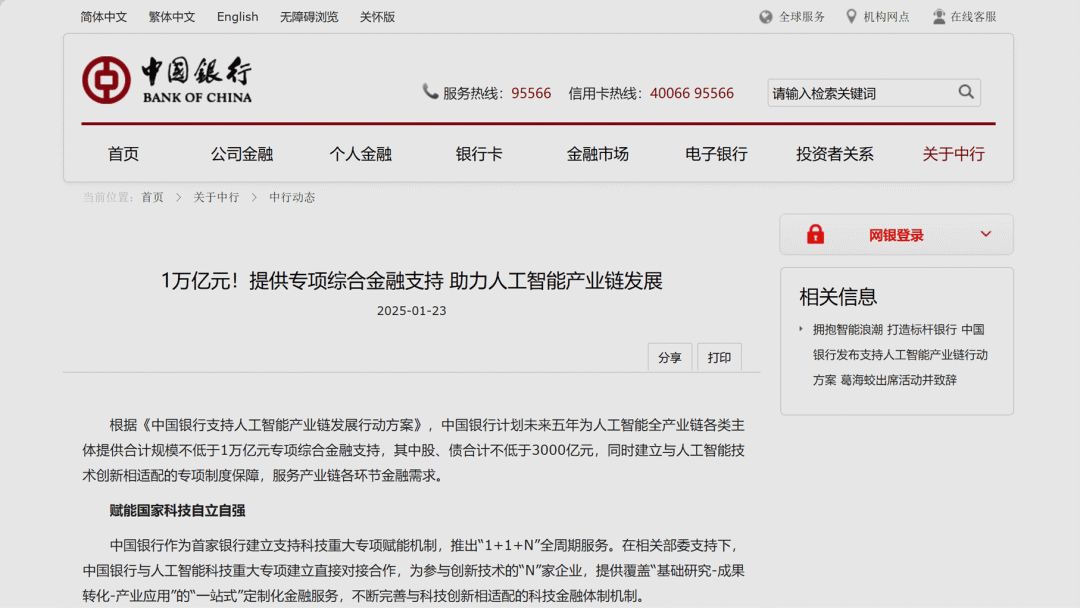Click the globe icon for 全球服务
The height and width of the screenshot is (608, 1080).
coord(765,17)
